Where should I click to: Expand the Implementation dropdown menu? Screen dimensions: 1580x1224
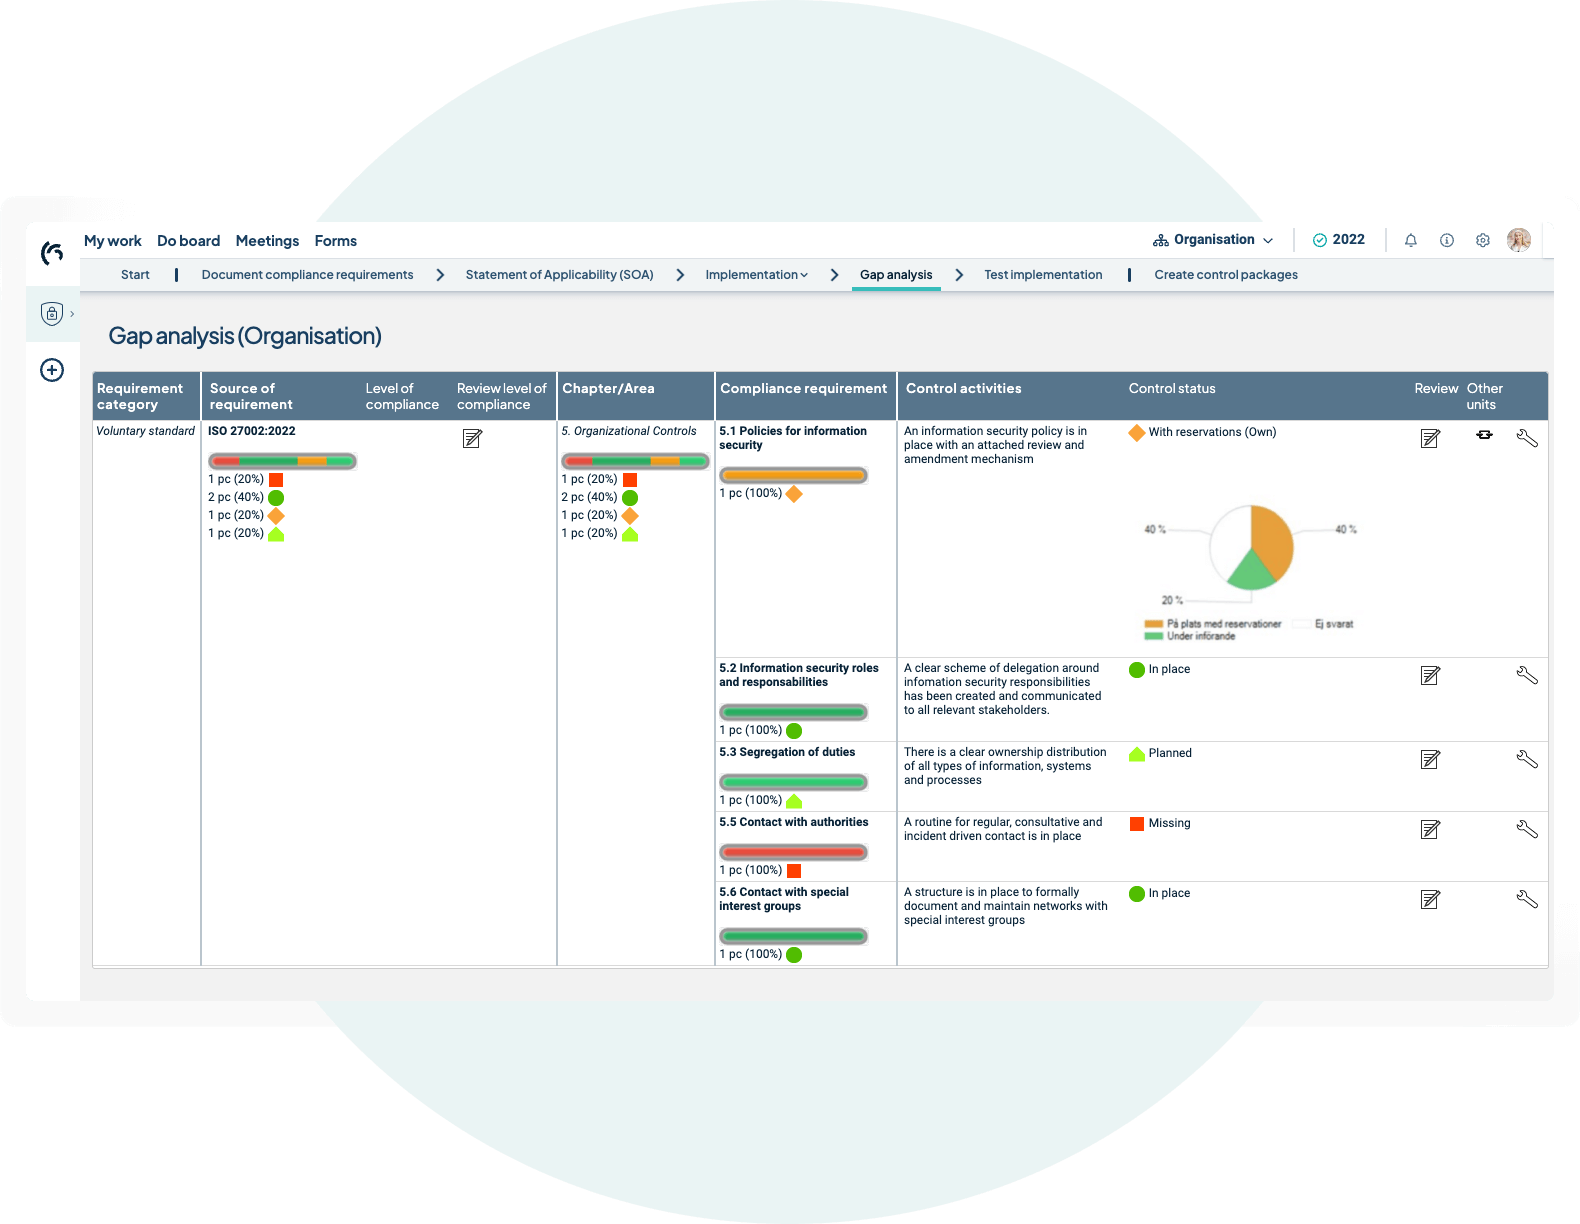756,275
